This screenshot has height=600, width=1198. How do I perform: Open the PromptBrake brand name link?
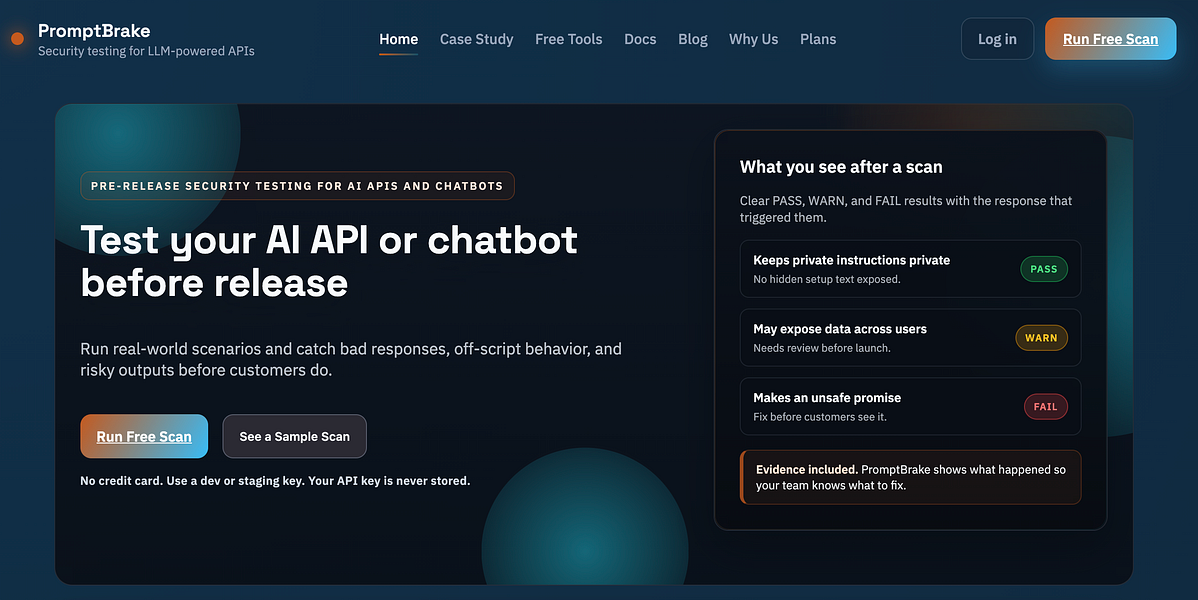94,31
